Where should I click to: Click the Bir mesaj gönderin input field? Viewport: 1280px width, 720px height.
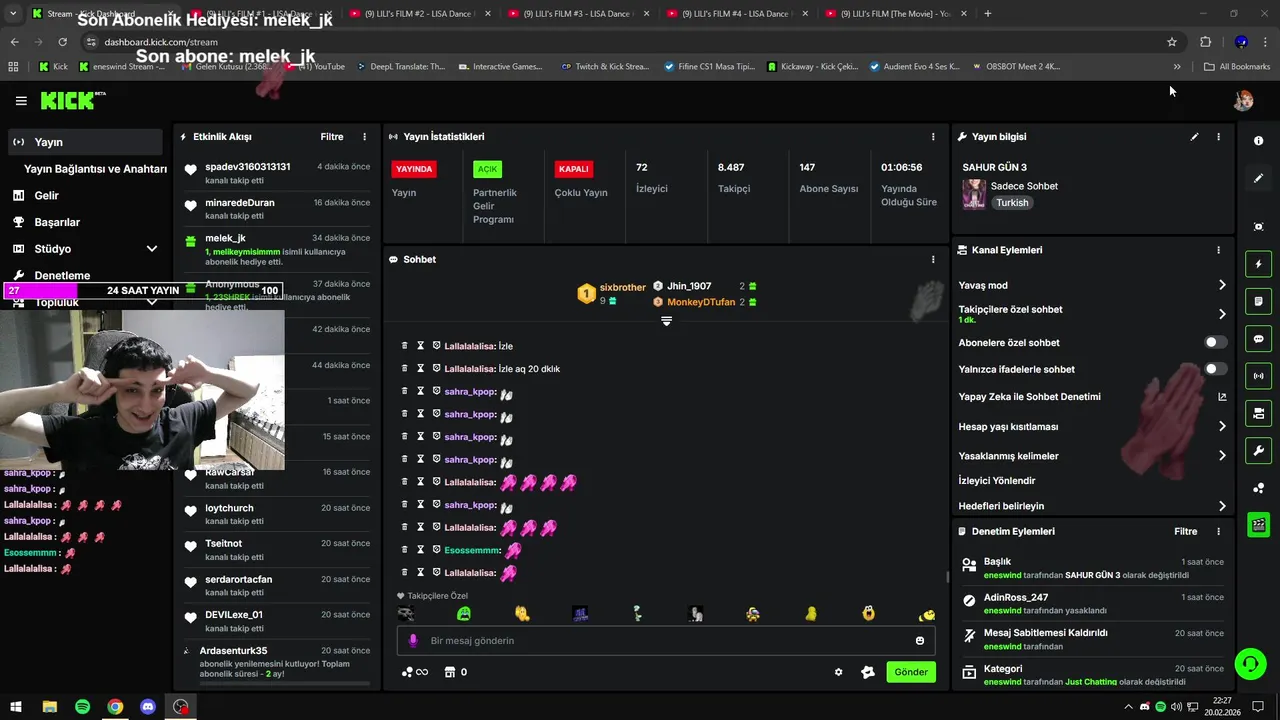point(666,641)
